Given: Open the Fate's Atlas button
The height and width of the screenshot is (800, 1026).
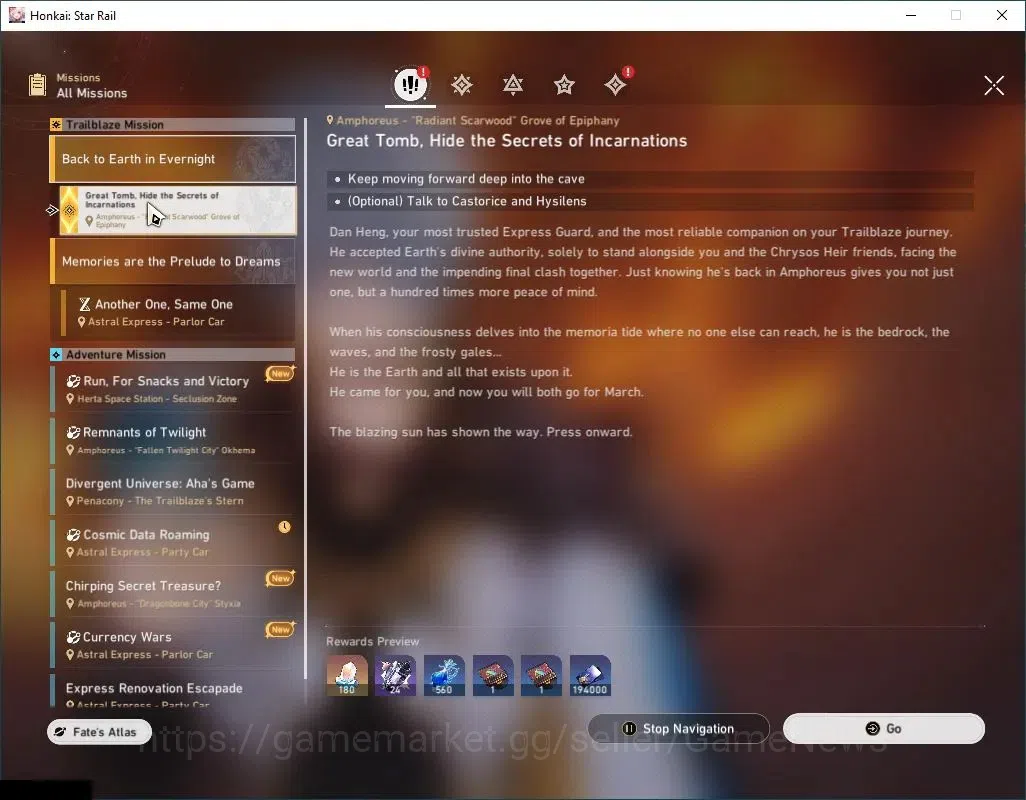Looking at the screenshot, I should [99, 732].
